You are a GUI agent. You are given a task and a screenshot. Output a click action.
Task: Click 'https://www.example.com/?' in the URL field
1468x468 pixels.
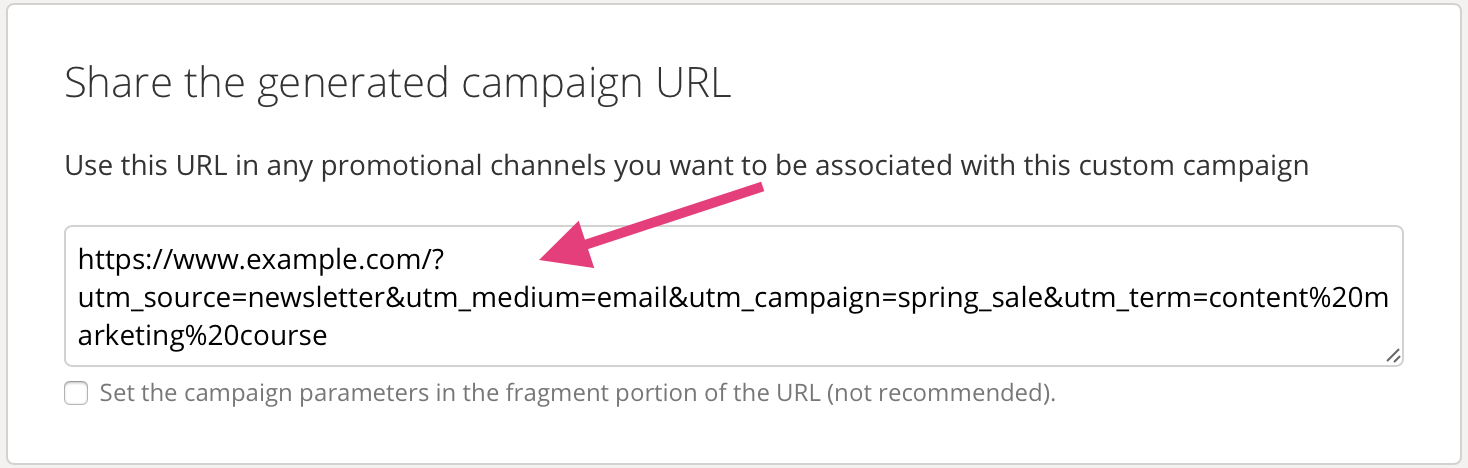pyautogui.click(x=260, y=261)
